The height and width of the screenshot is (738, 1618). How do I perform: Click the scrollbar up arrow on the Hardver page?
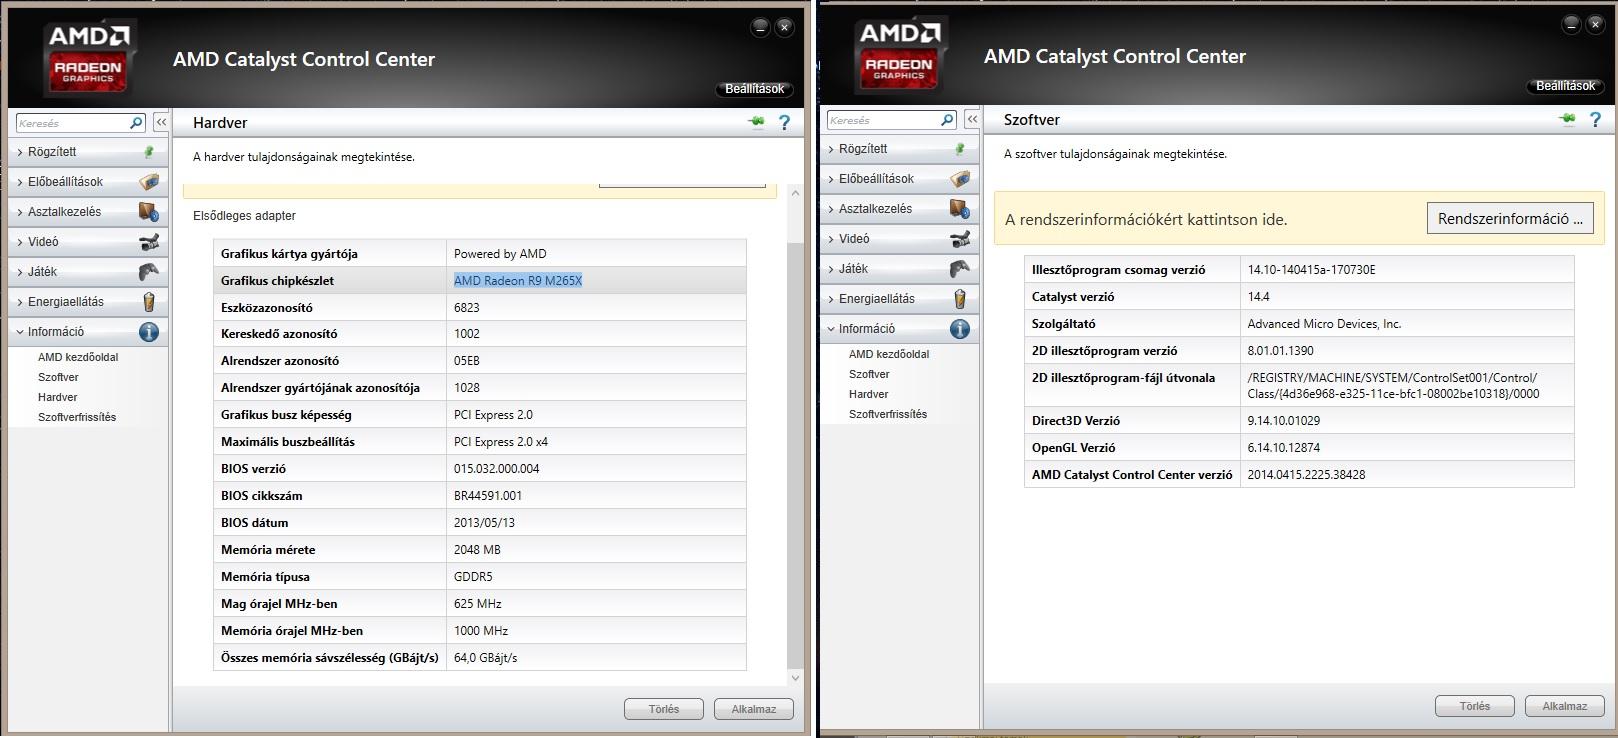[x=796, y=192]
